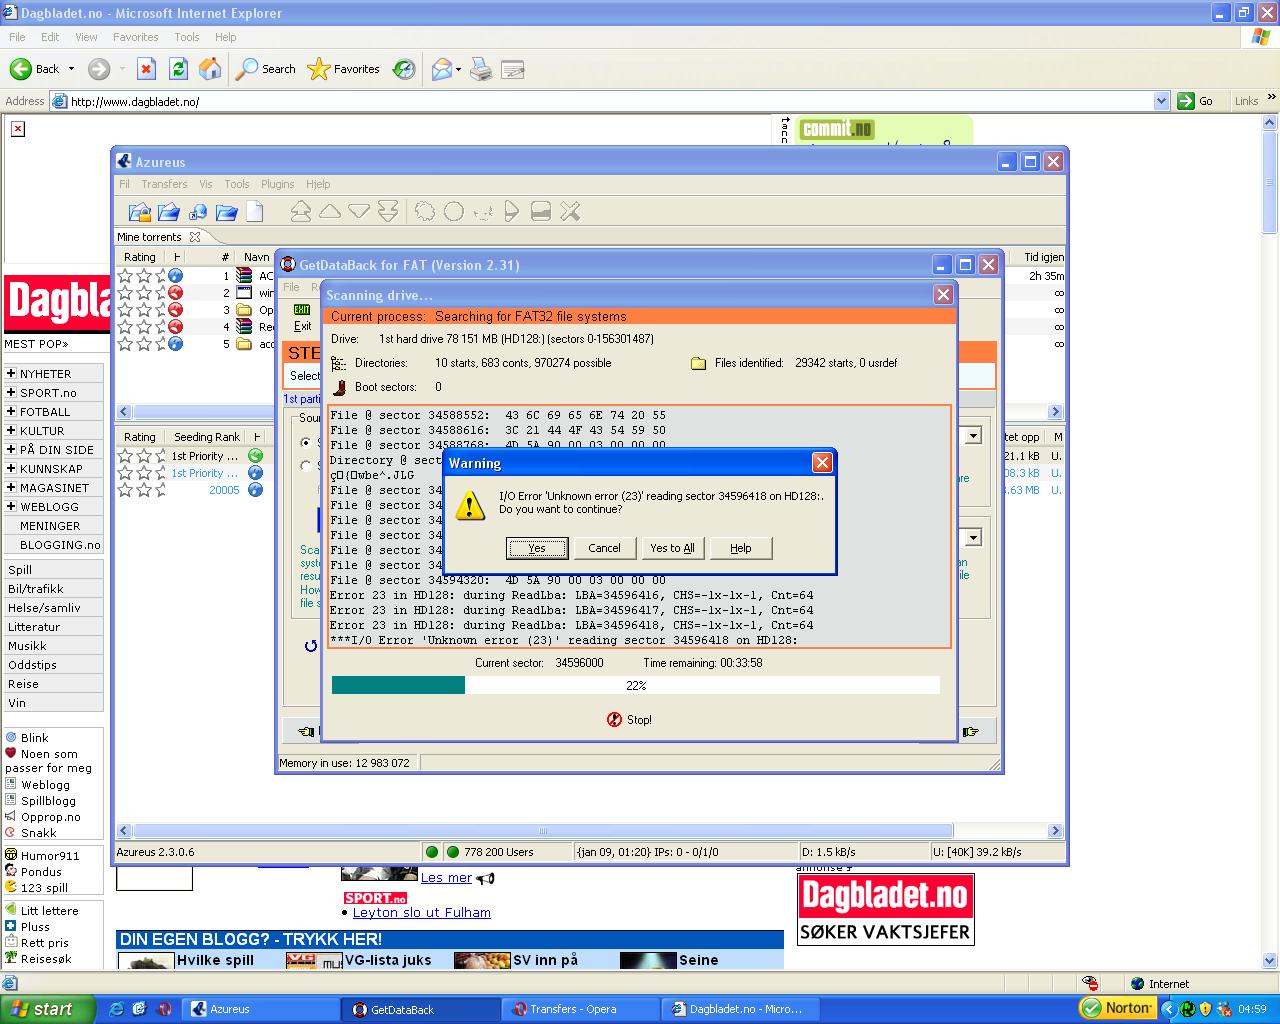Click the megaphone icon beside Les mer
The width and height of the screenshot is (1280, 1024).
485,879
